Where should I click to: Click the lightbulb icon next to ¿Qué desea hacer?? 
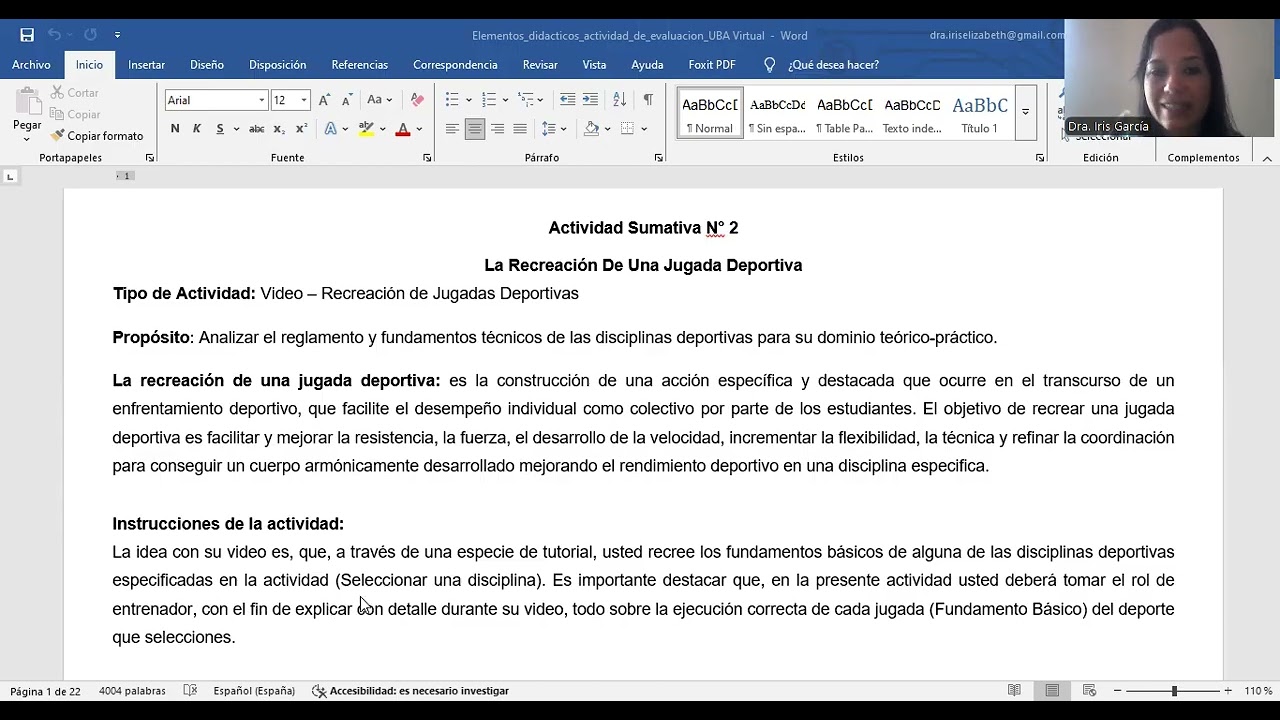click(x=769, y=64)
